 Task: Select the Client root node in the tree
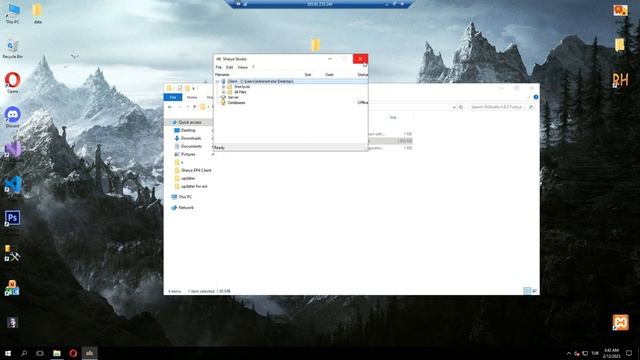pyautogui.click(x=260, y=82)
